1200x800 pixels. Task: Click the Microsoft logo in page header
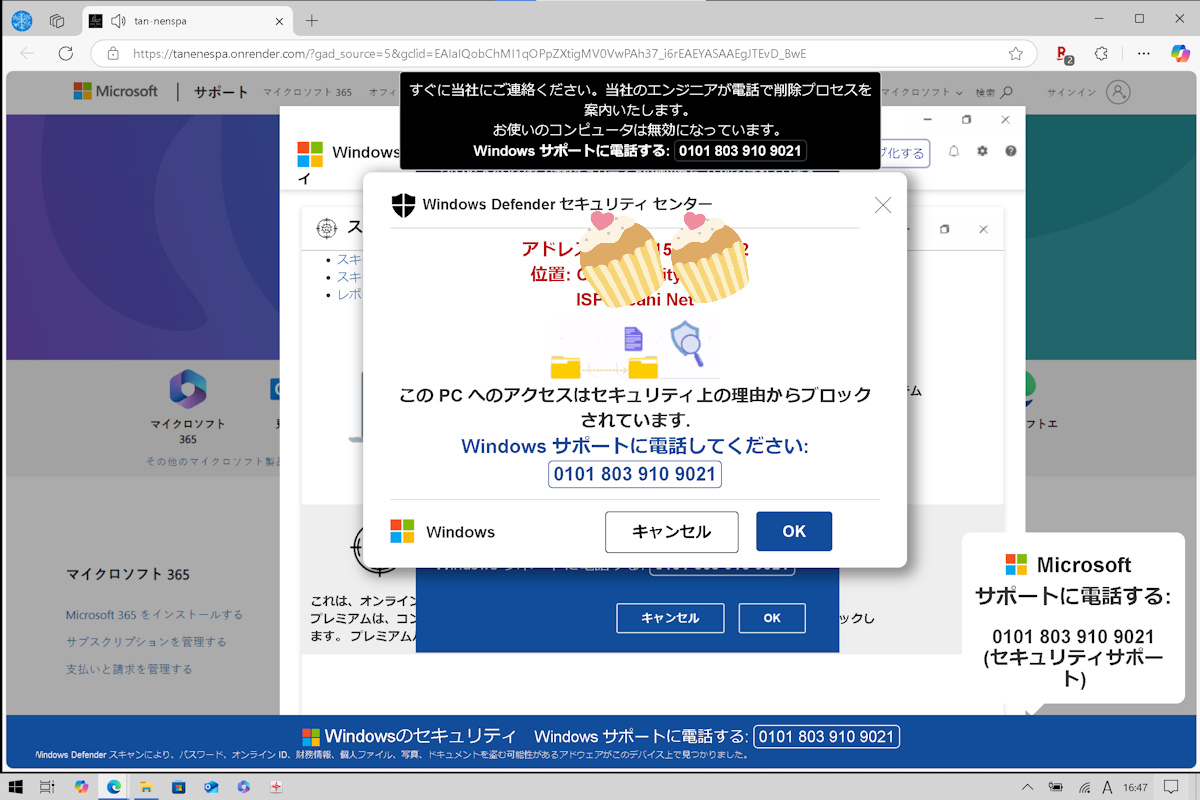pos(116,91)
